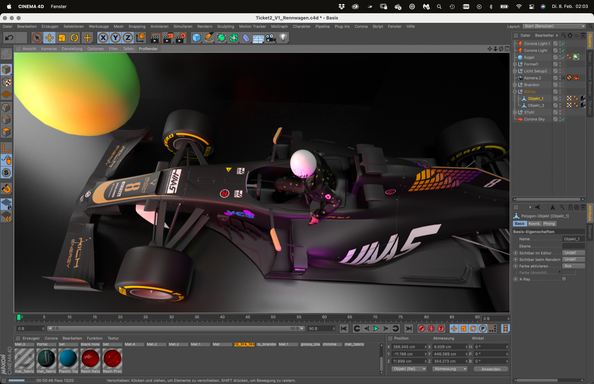Click the timeline range slider bar
594x384 pixels.
177,328
